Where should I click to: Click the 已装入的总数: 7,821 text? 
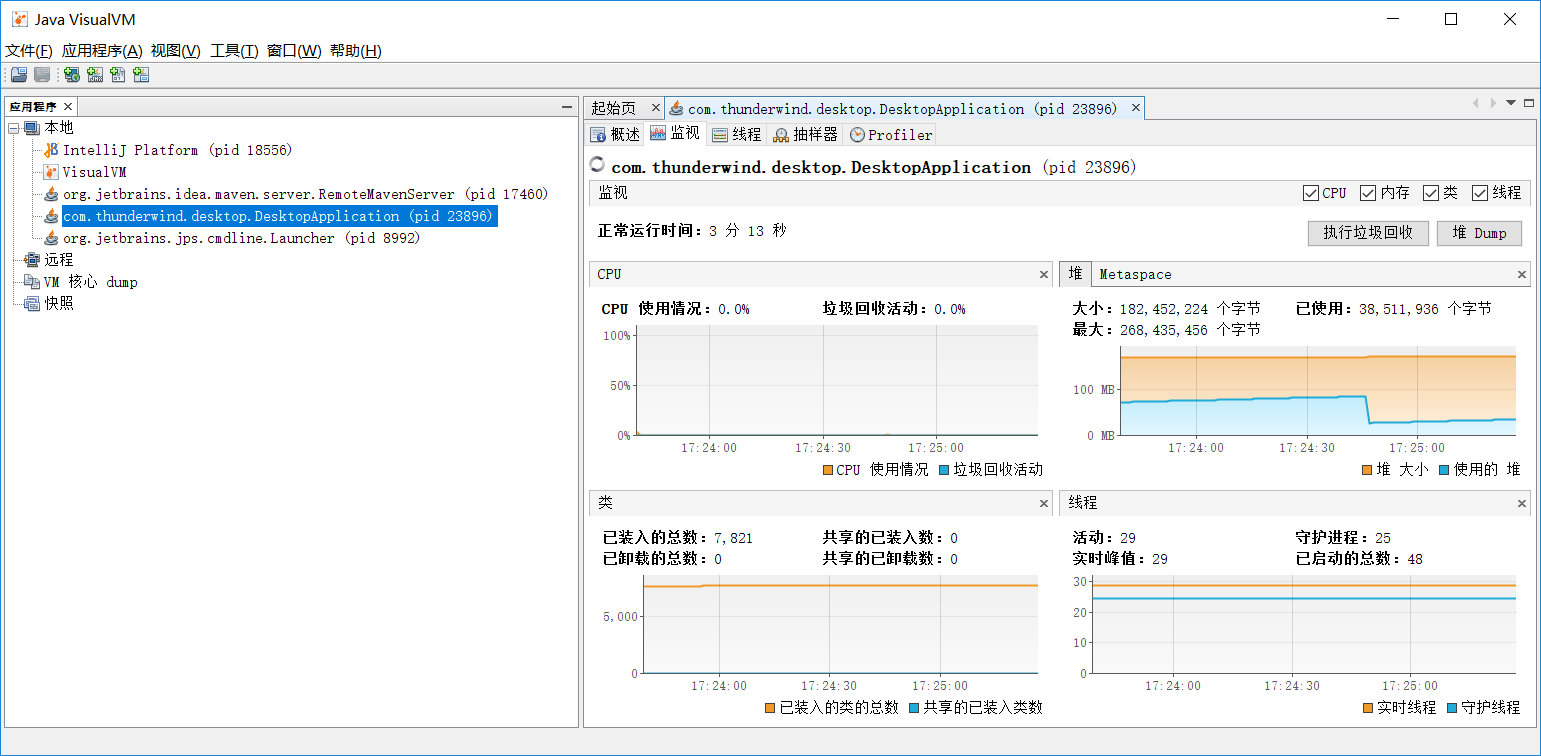click(678, 538)
